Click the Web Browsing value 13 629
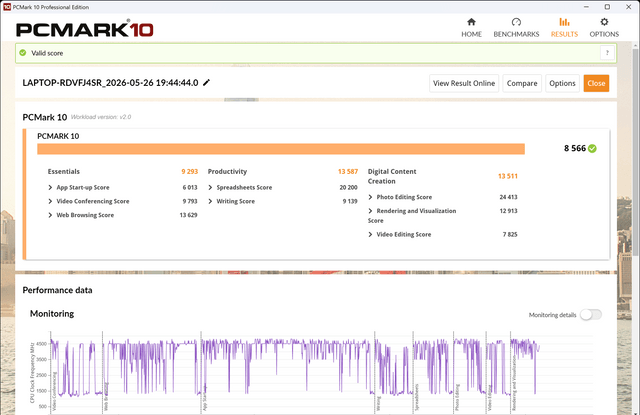Viewport: 640px width, 415px height. [x=188, y=215]
